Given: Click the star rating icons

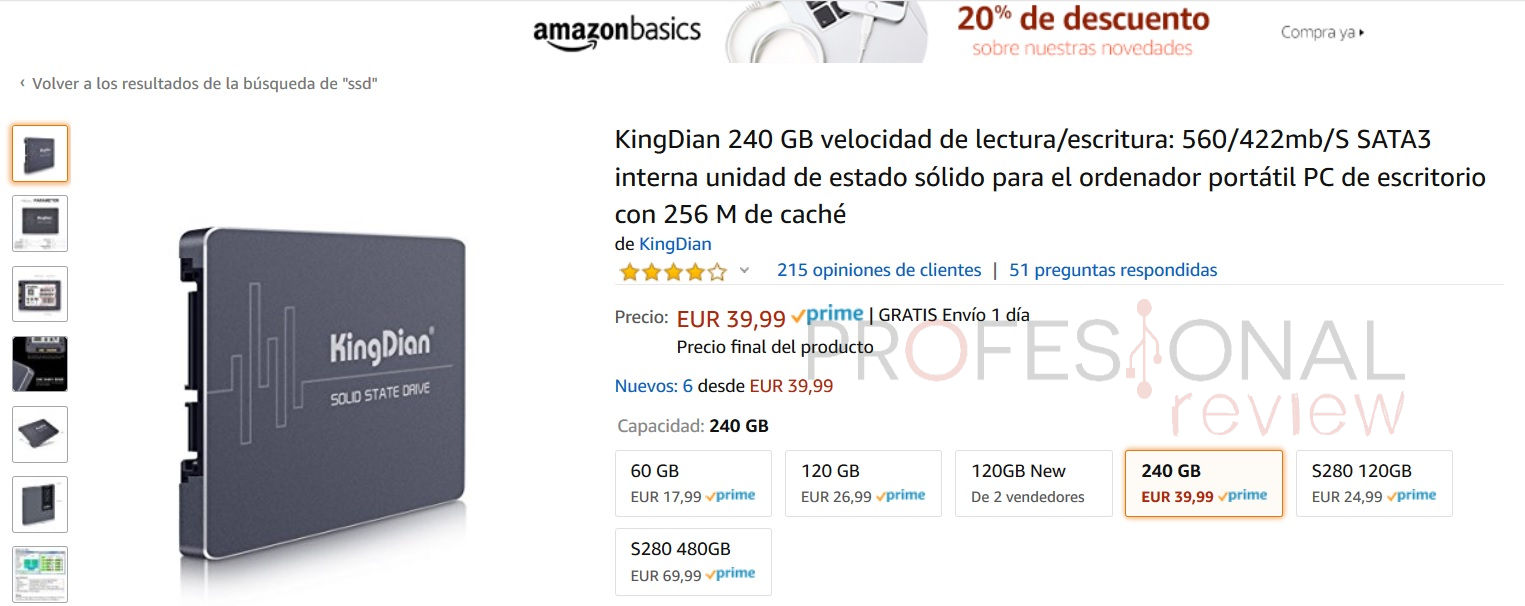Looking at the screenshot, I should 673,271.
